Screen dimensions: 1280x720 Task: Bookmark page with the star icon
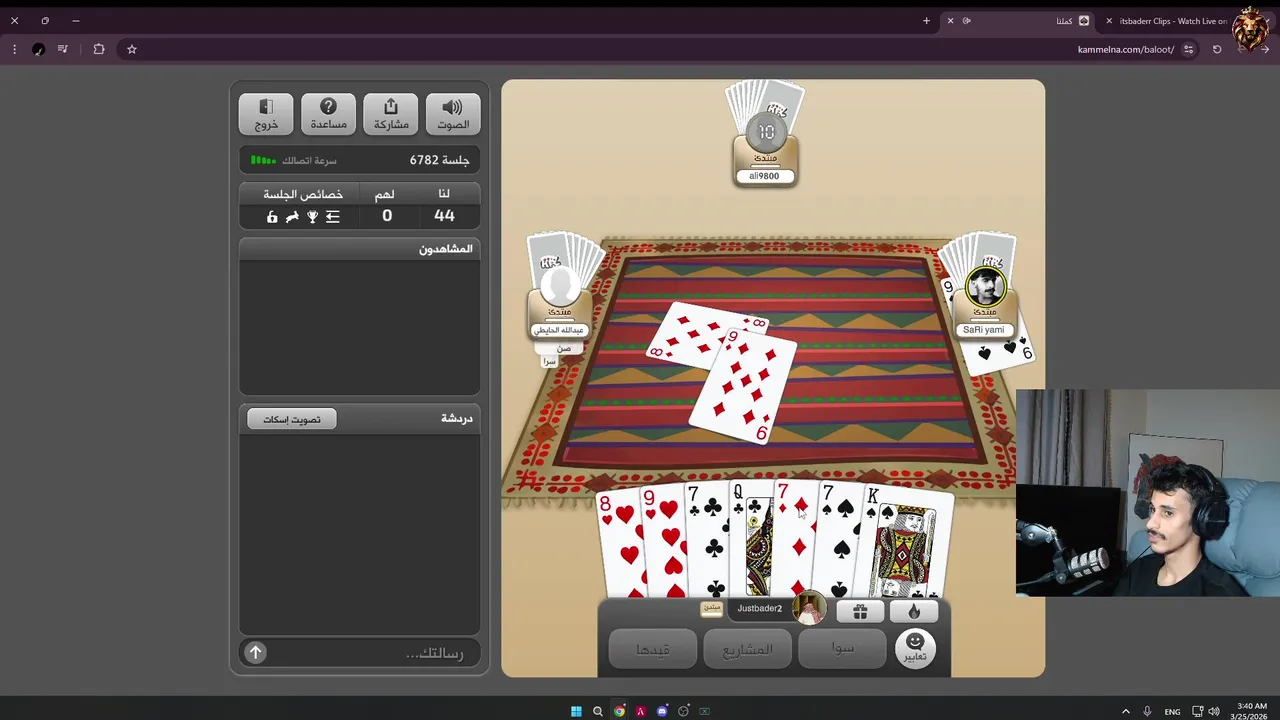point(131,49)
